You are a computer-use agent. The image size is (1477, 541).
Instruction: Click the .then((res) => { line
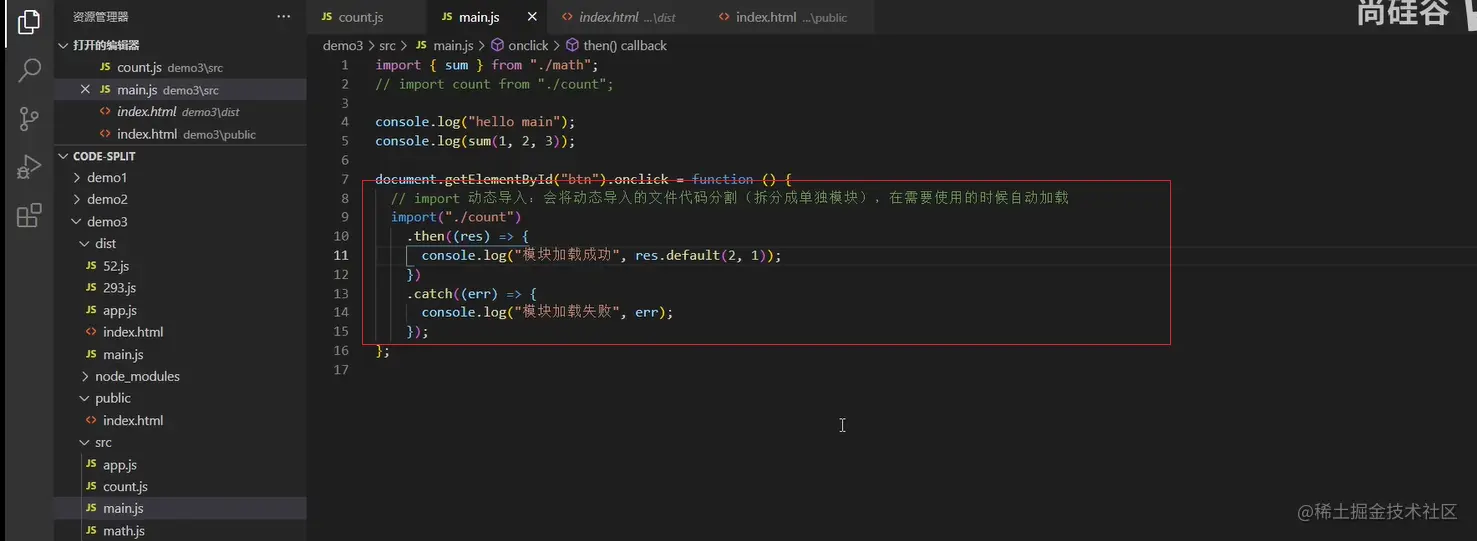467,236
